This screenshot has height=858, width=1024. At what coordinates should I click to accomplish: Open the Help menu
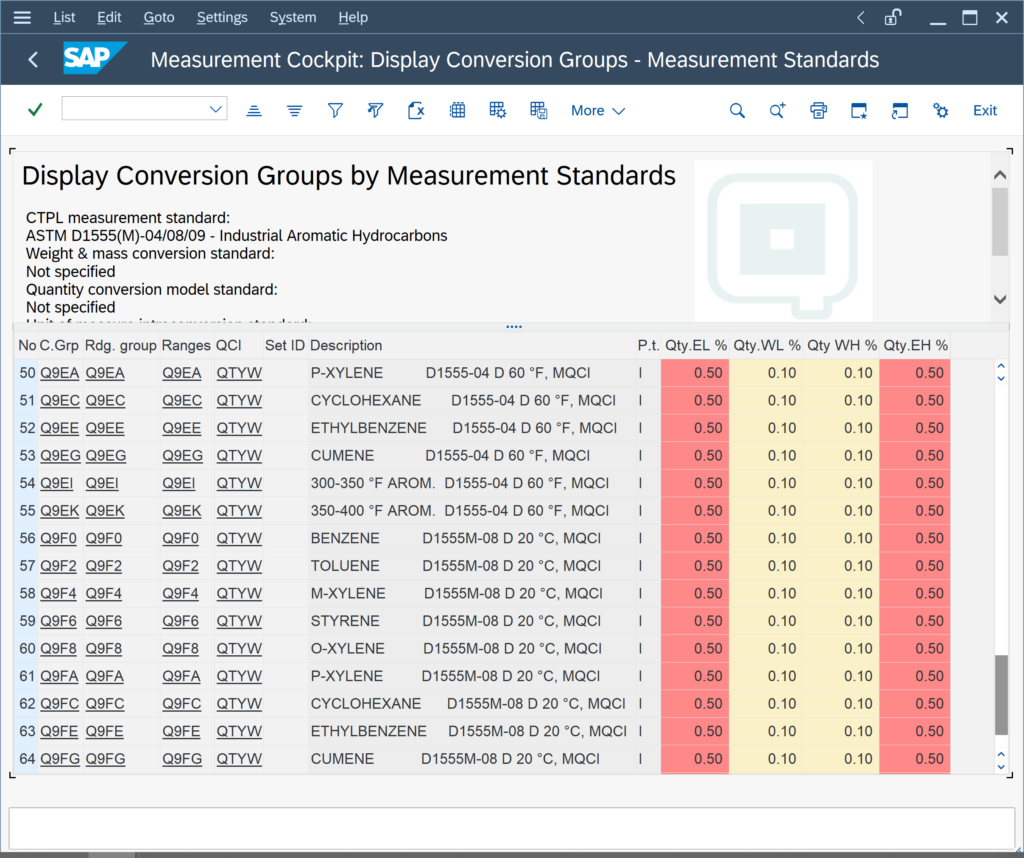pos(353,18)
